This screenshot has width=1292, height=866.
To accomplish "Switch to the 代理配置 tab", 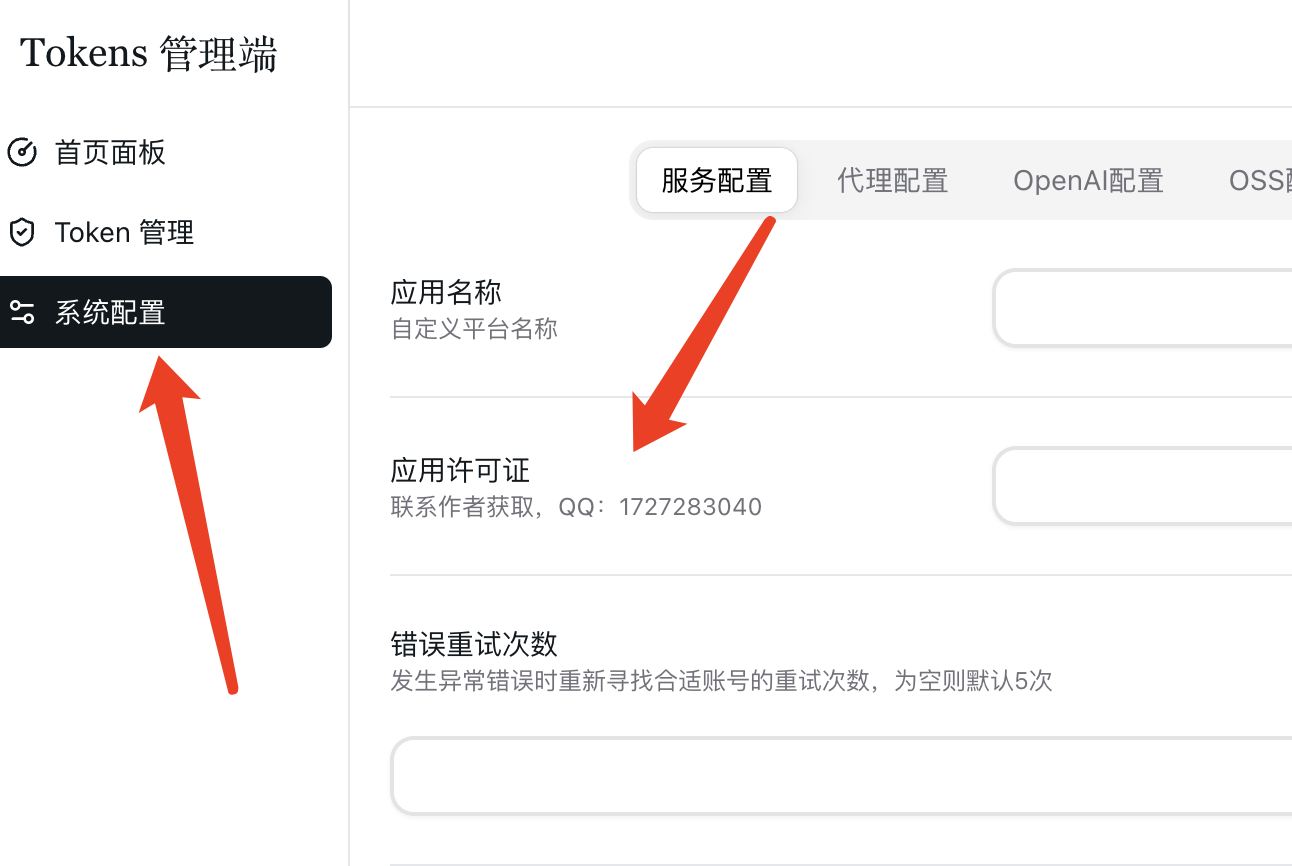I will (x=892, y=181).
